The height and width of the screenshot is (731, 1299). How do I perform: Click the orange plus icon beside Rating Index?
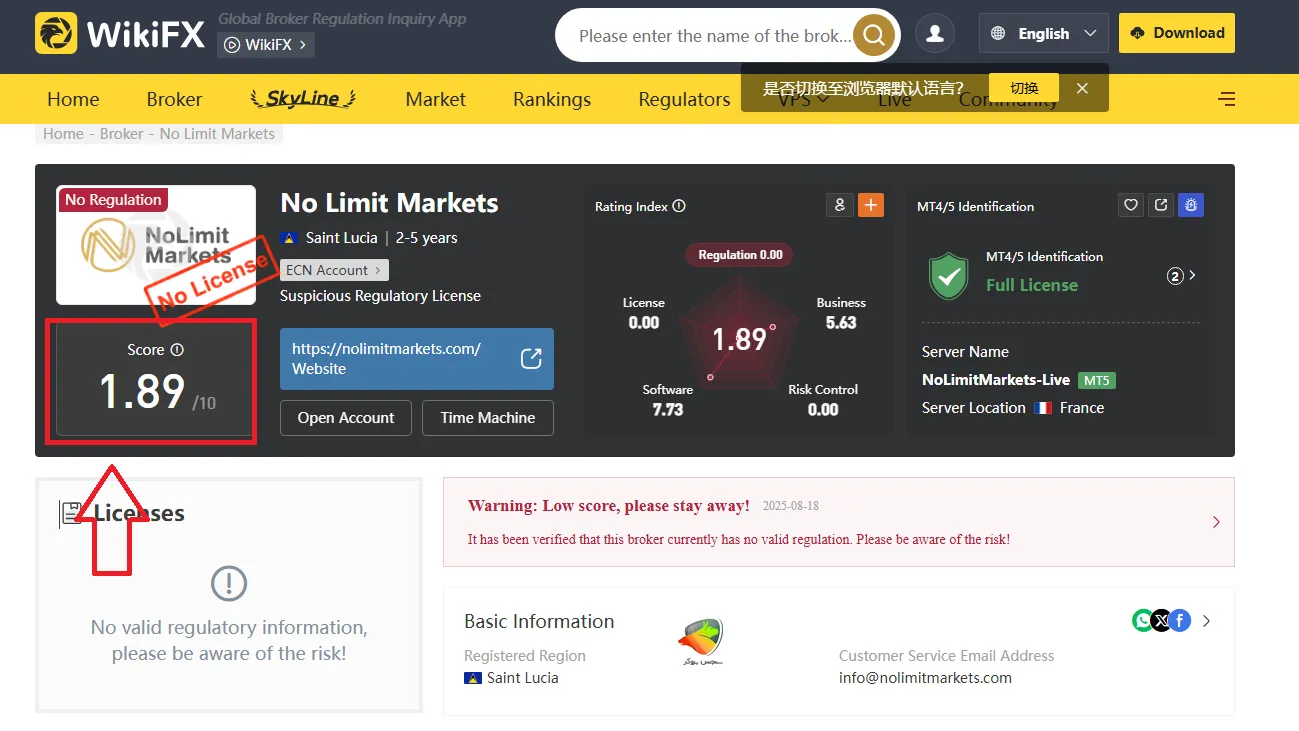pyautogui.click(x=870, y=205)
